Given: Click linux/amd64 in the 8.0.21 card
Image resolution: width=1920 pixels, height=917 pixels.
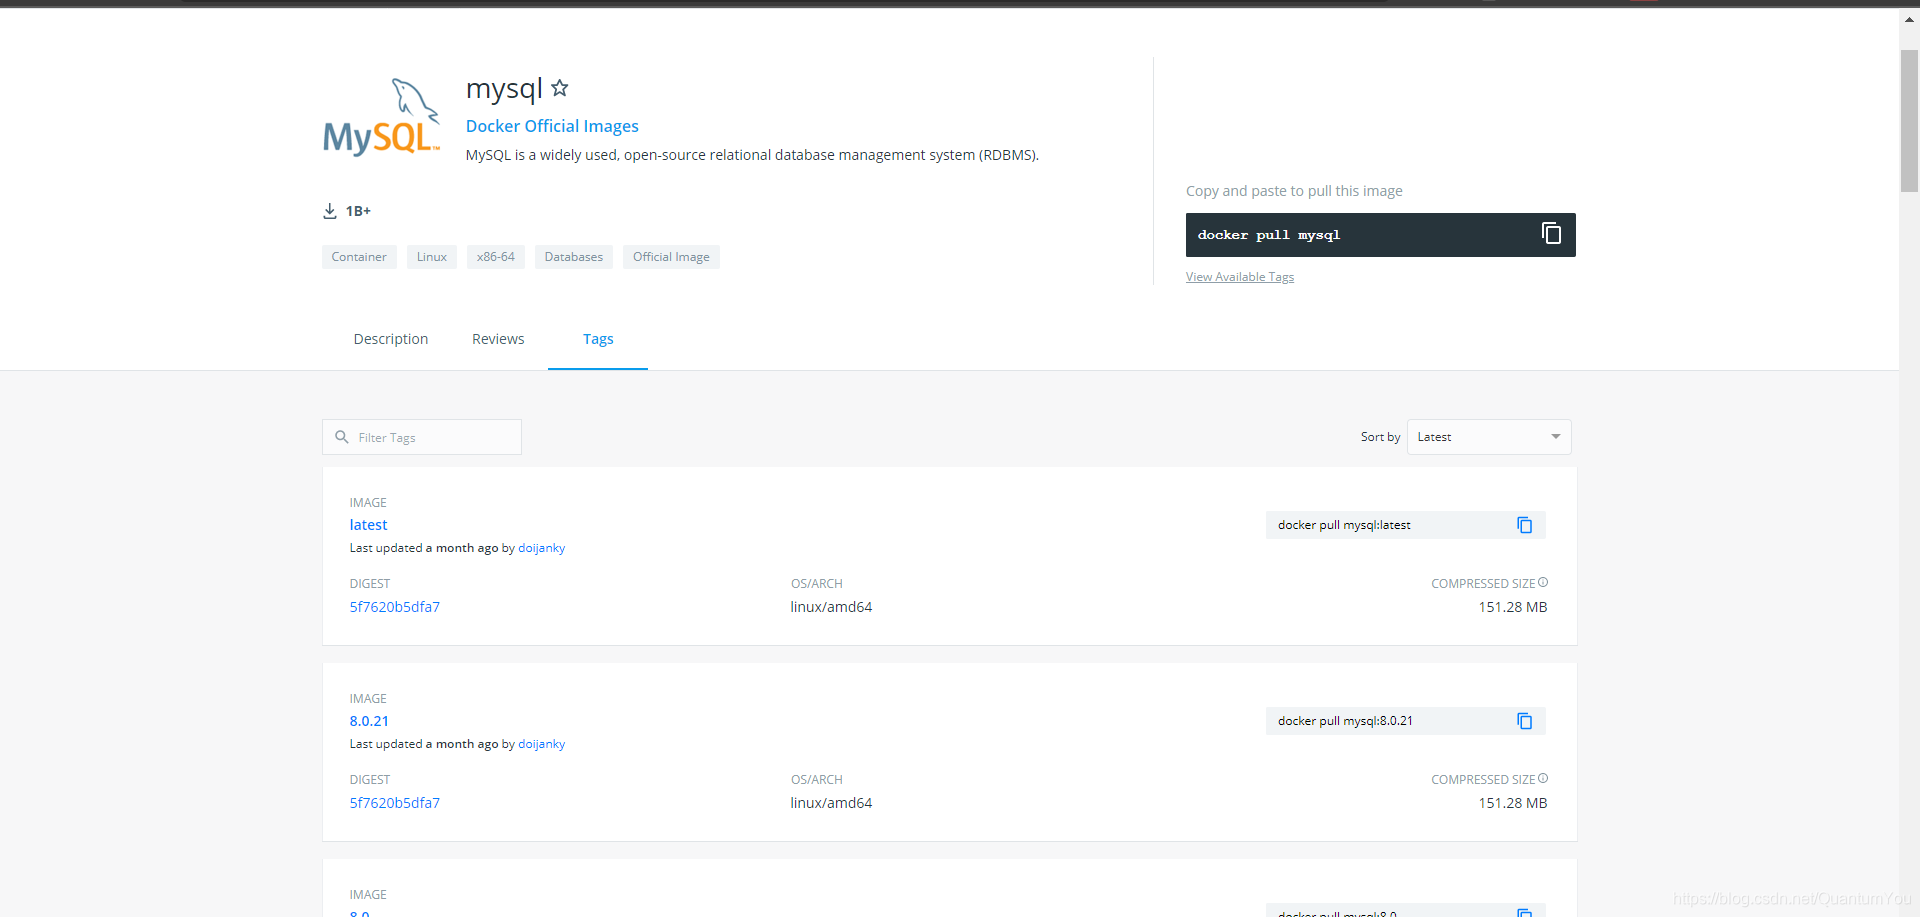Looking at the screenshot, I should click(x=831, y=803).
